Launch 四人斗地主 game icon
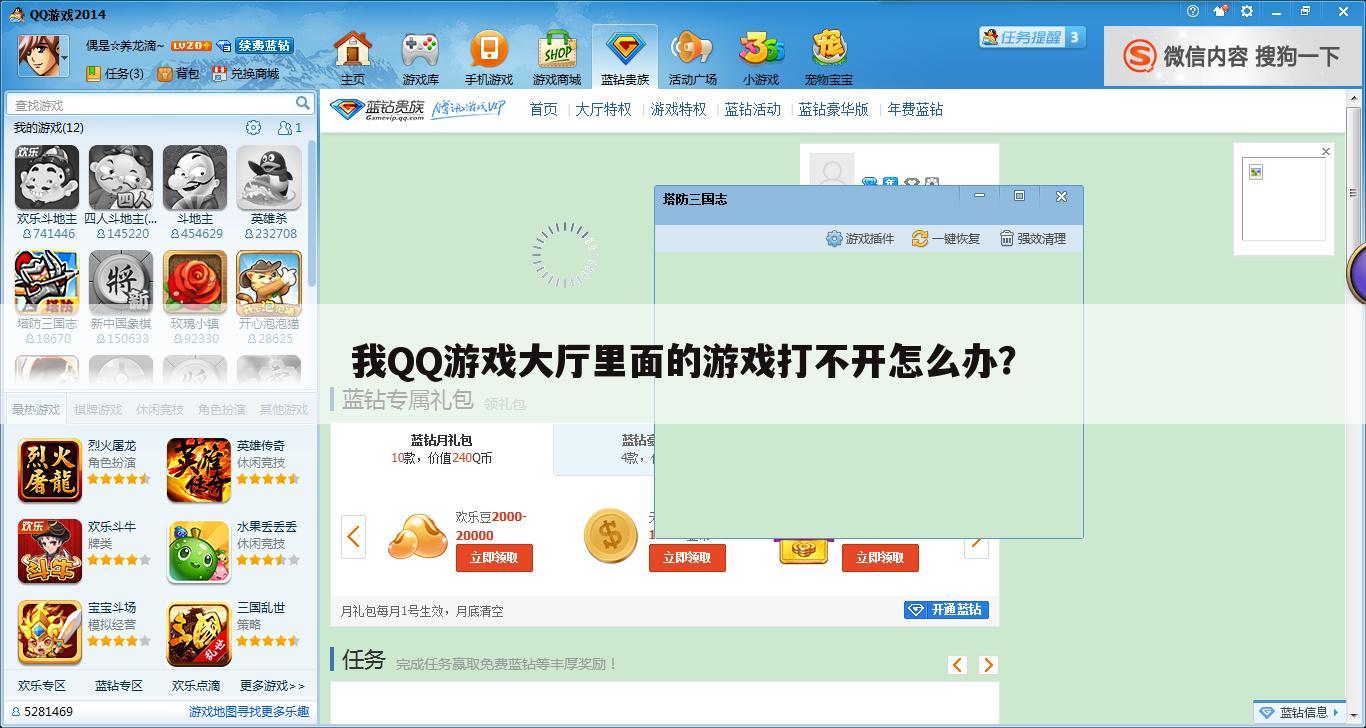Viewport: 1366px width, 728px height. click(x=121, y=178)
